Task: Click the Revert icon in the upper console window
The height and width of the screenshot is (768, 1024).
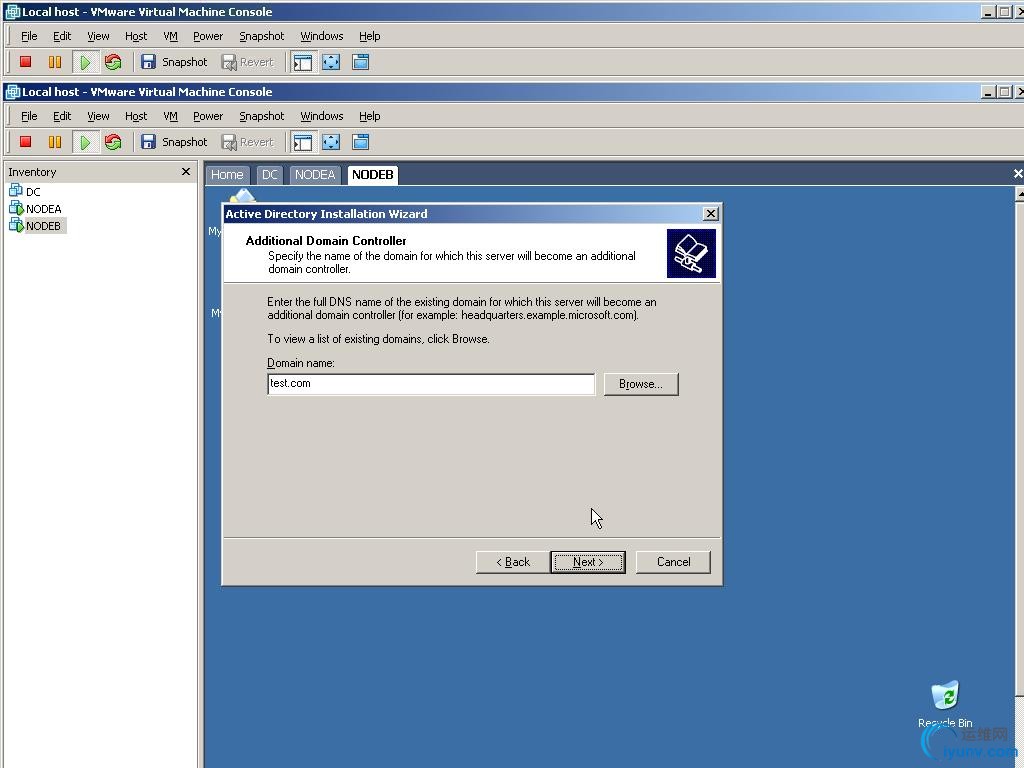Action: tap(229, 62)
